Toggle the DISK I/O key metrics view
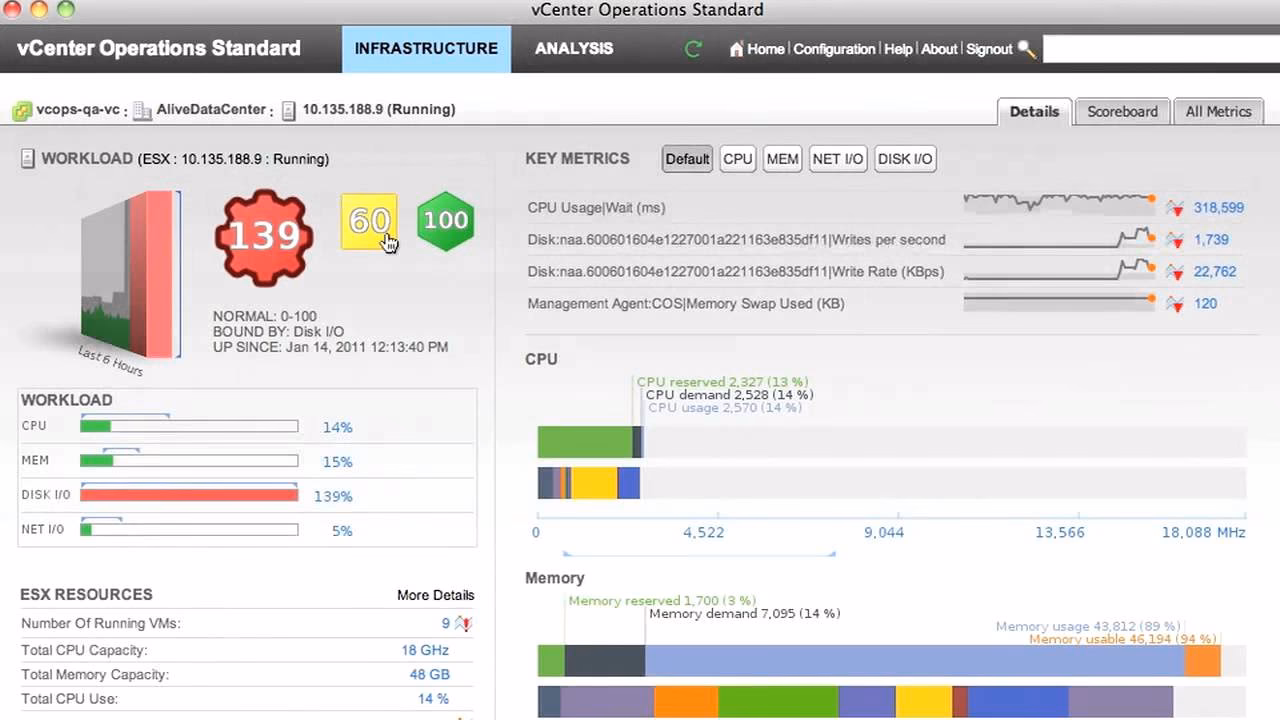 (904, 158)
